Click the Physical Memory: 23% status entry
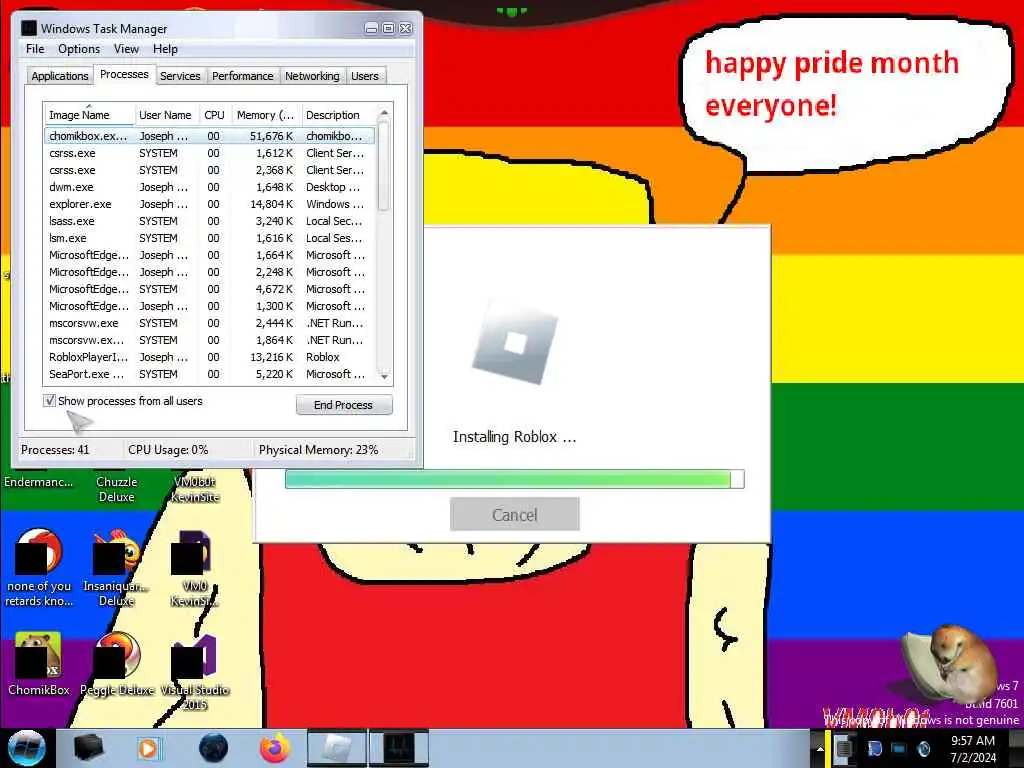Screen dimensions: 1024x768 pyautogui.click(x=318, y=450)
